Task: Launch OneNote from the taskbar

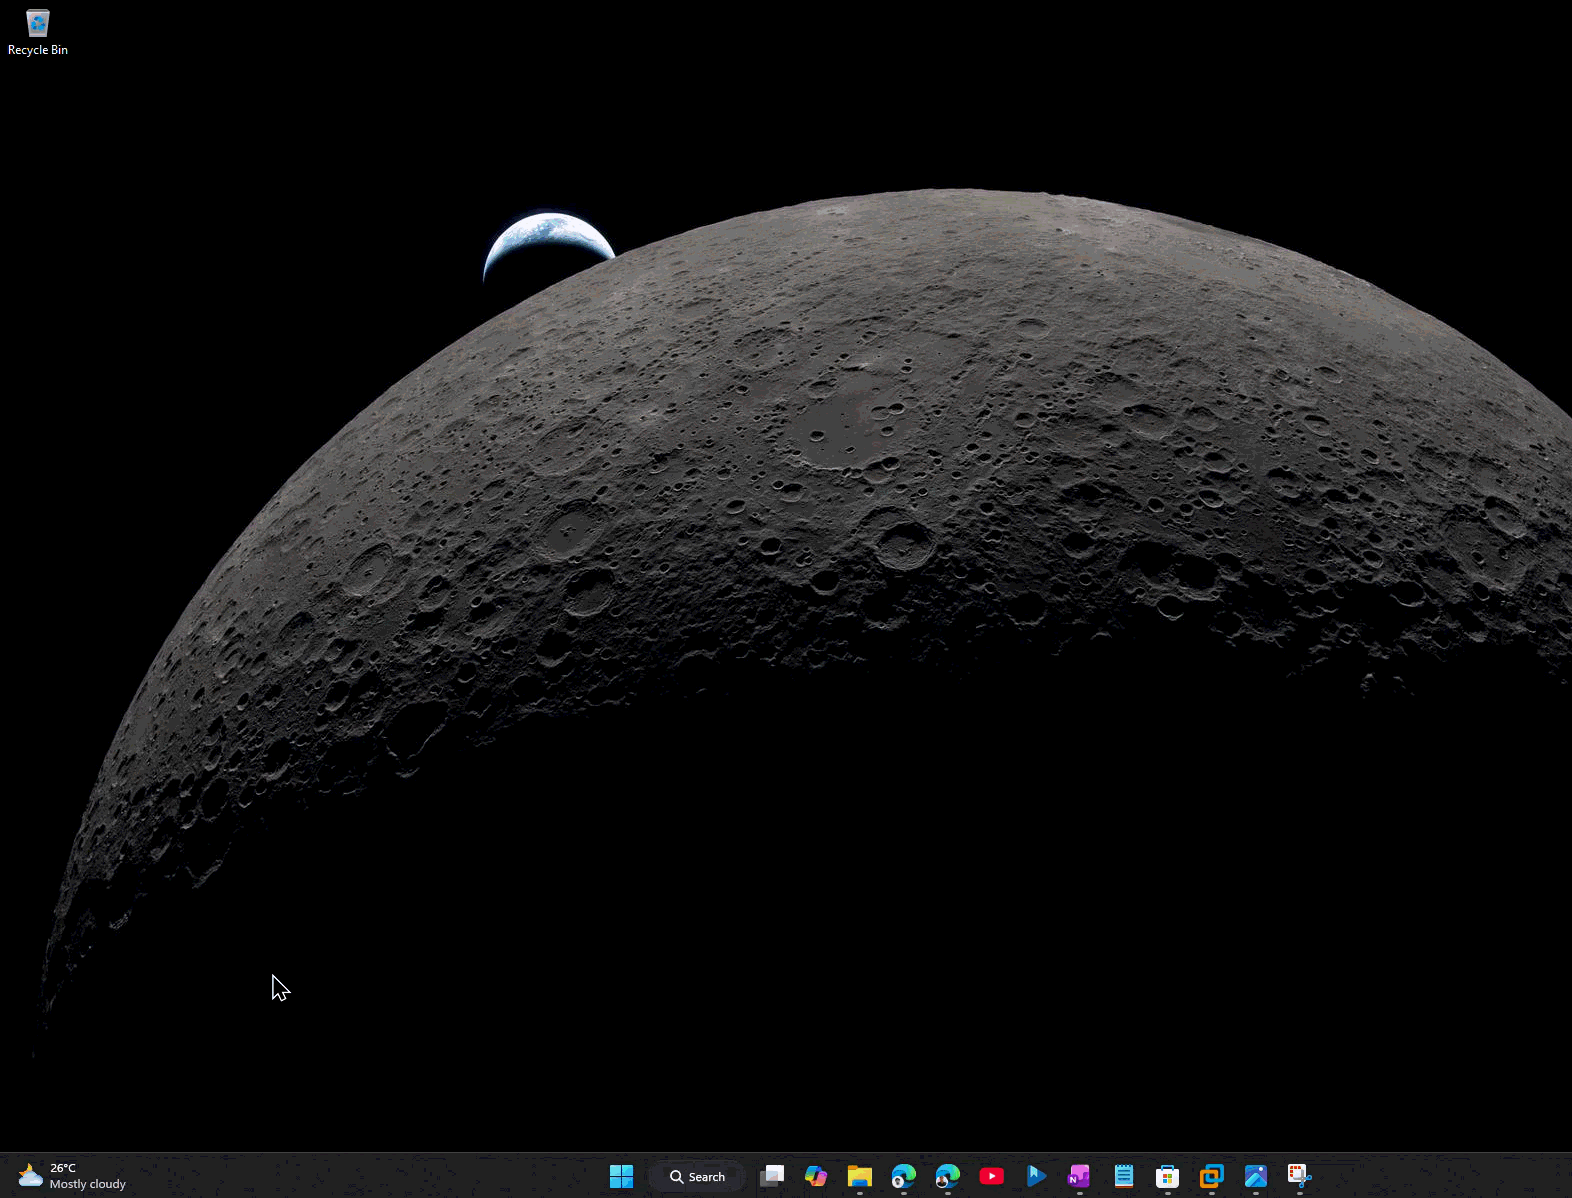Action: click(x=1080, y=1176)
